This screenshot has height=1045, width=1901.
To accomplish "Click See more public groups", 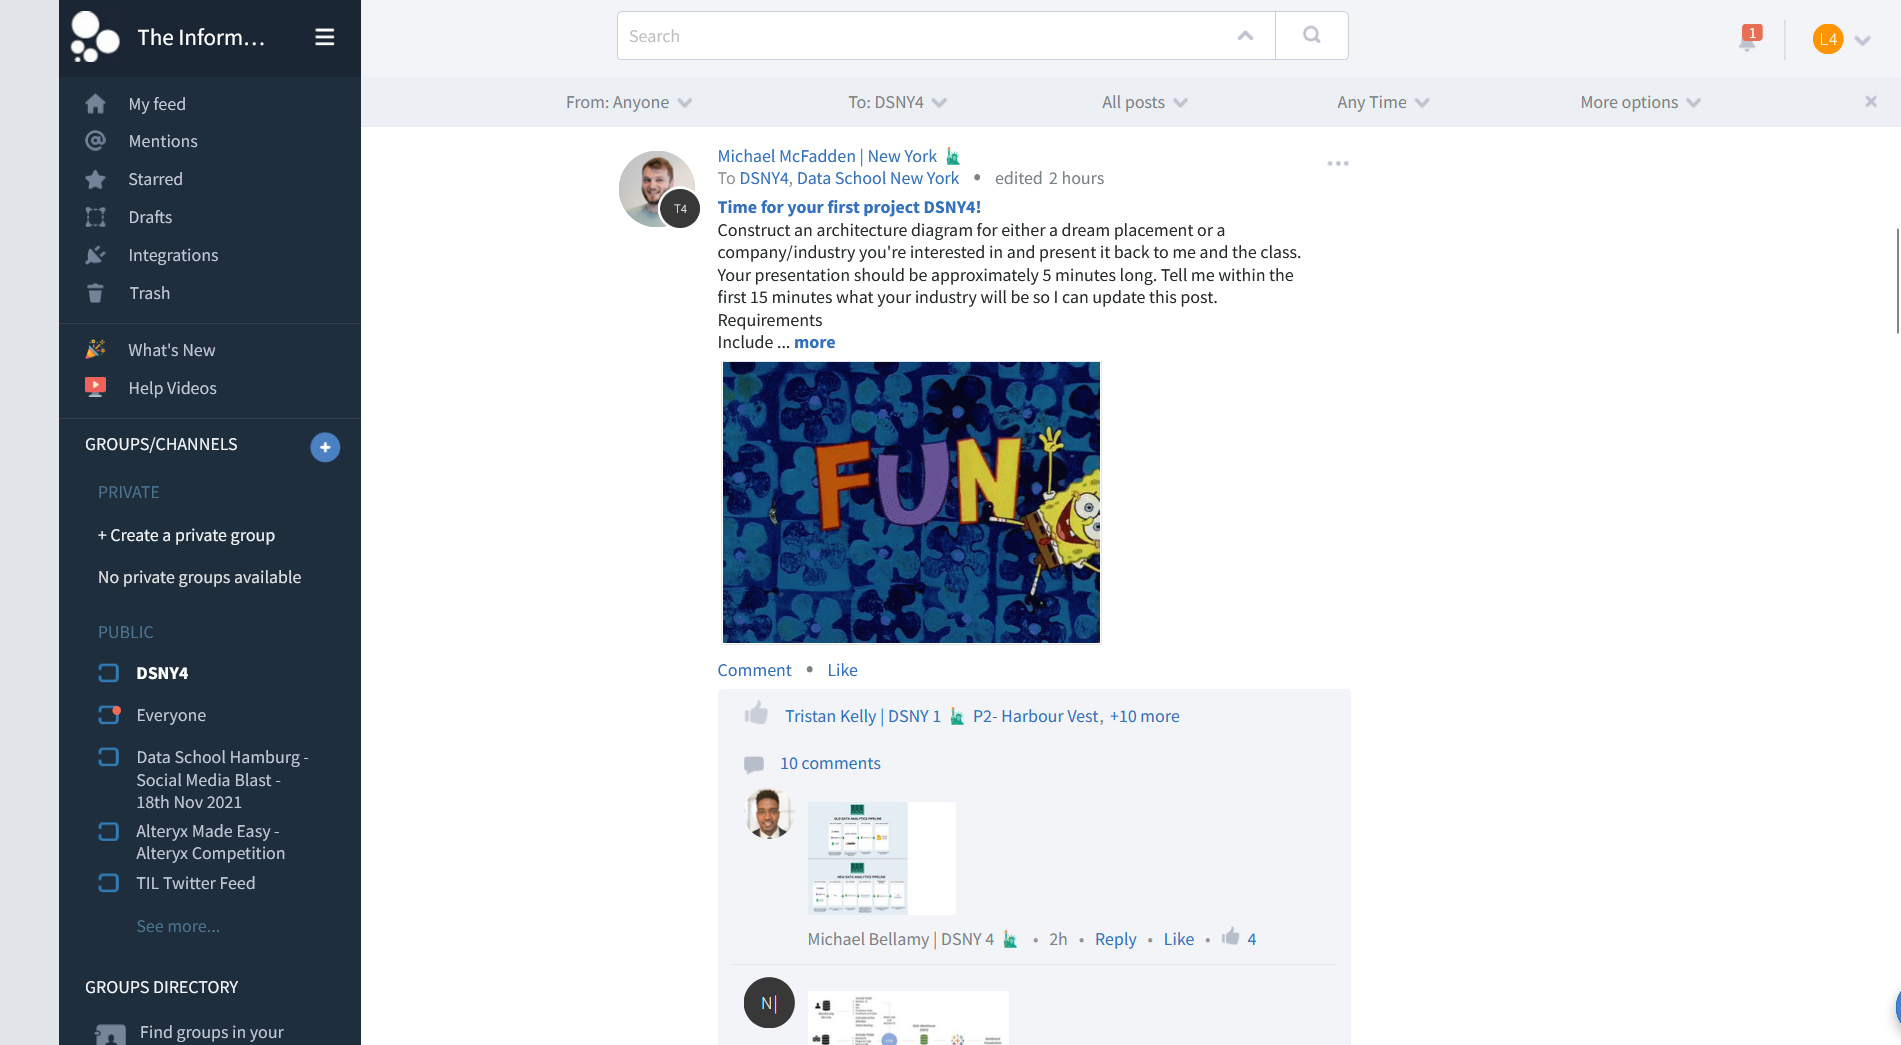I will point(178,926).
